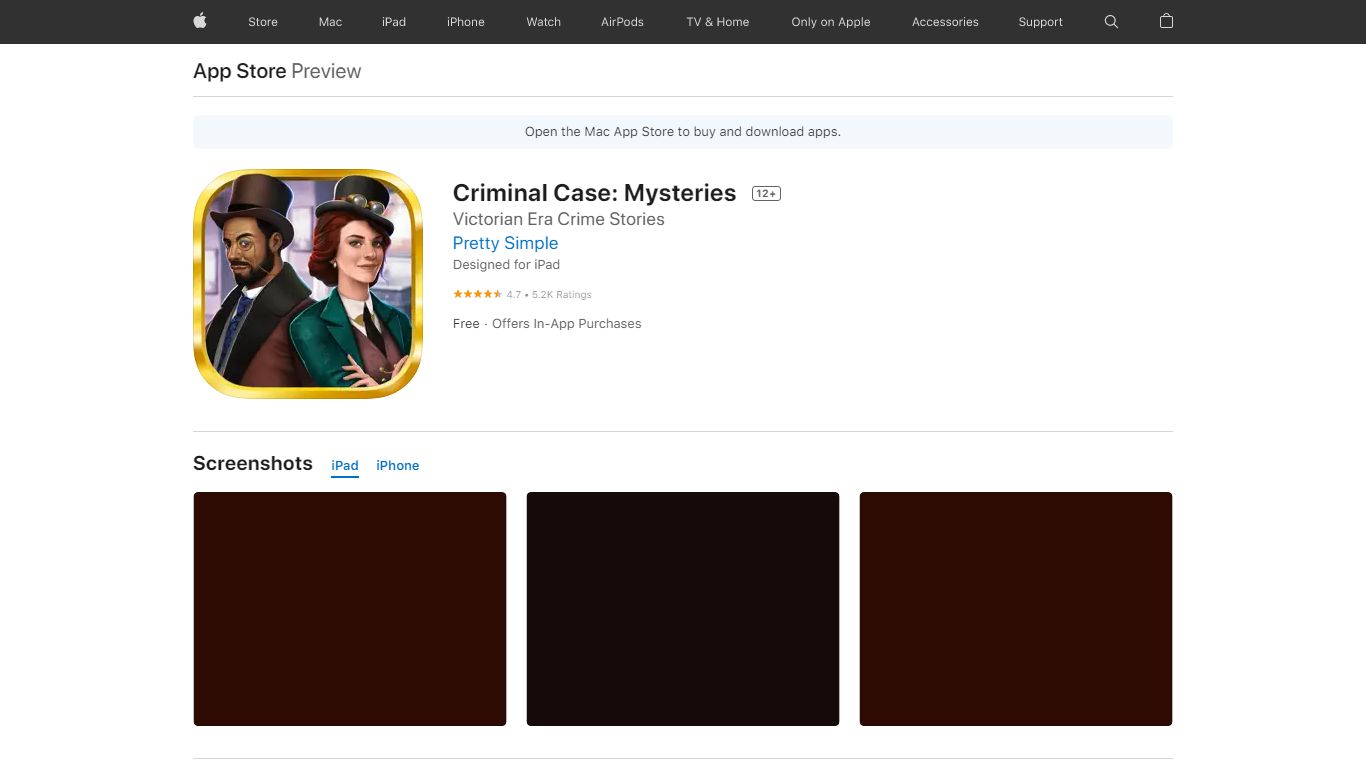Viewport: 1366px width, 768px height.
Task: Open the Store menu
Action: click(263, 22)
